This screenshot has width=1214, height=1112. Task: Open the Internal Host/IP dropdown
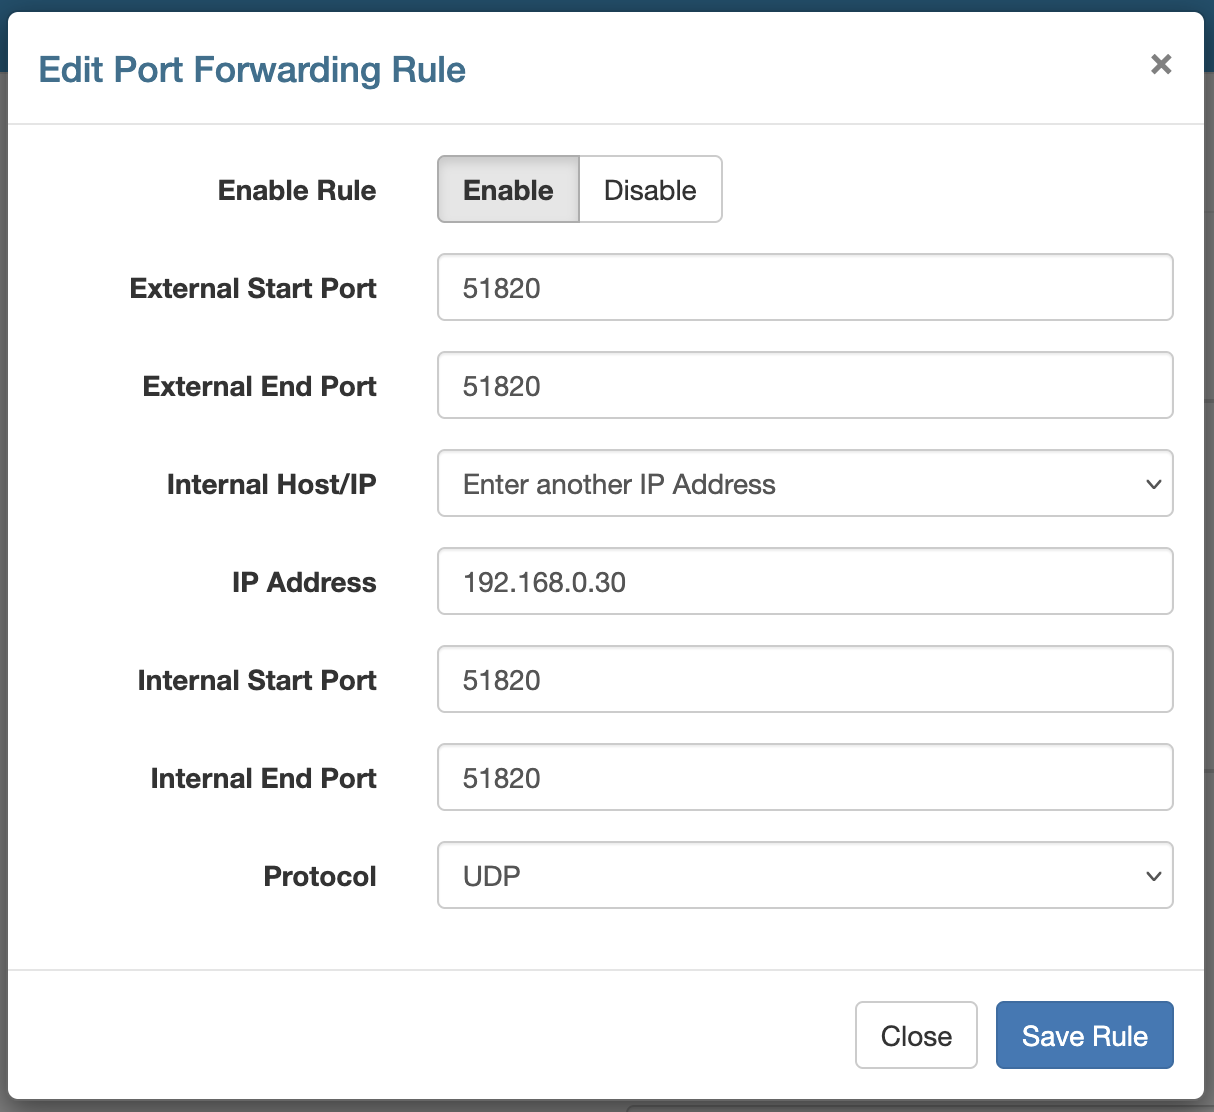(804, 484)
